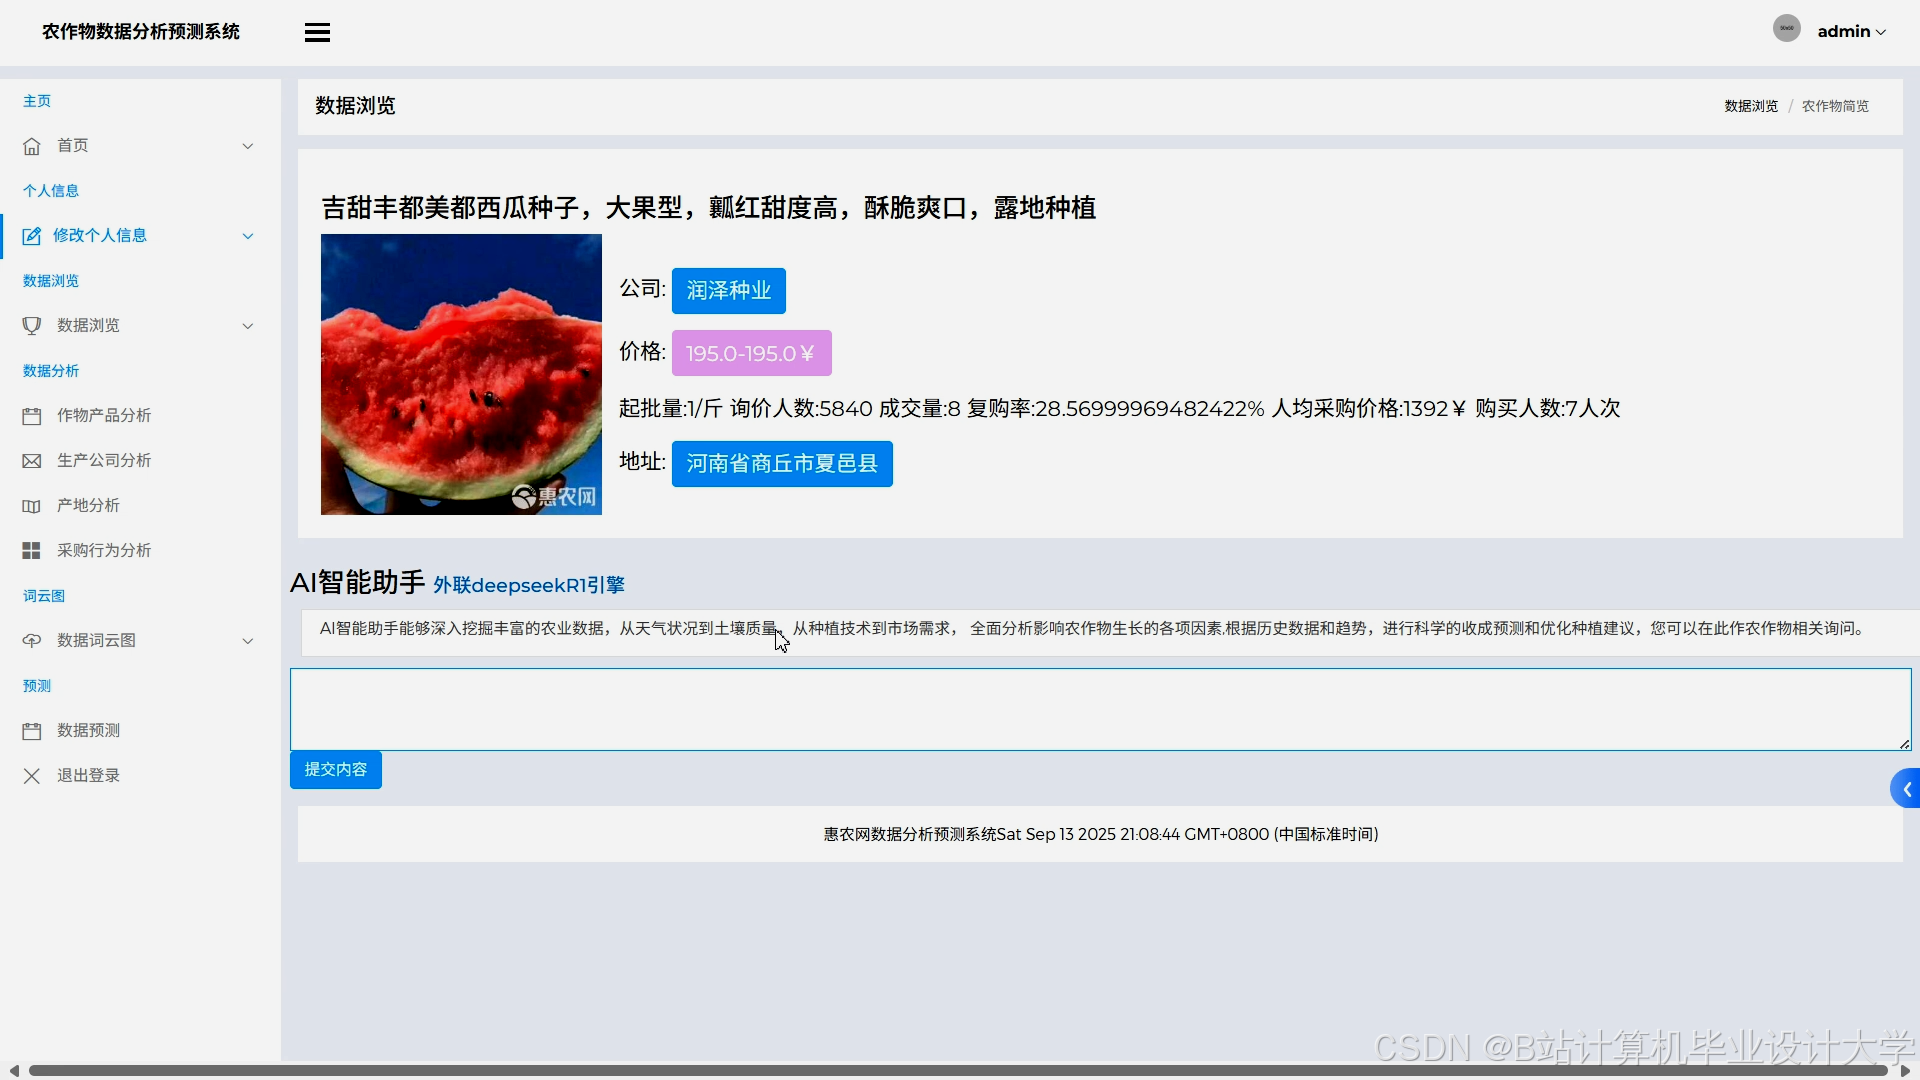Click the watermelon product thumbnail
This screenshot has width=1920, height=1080.
[461, 374]
